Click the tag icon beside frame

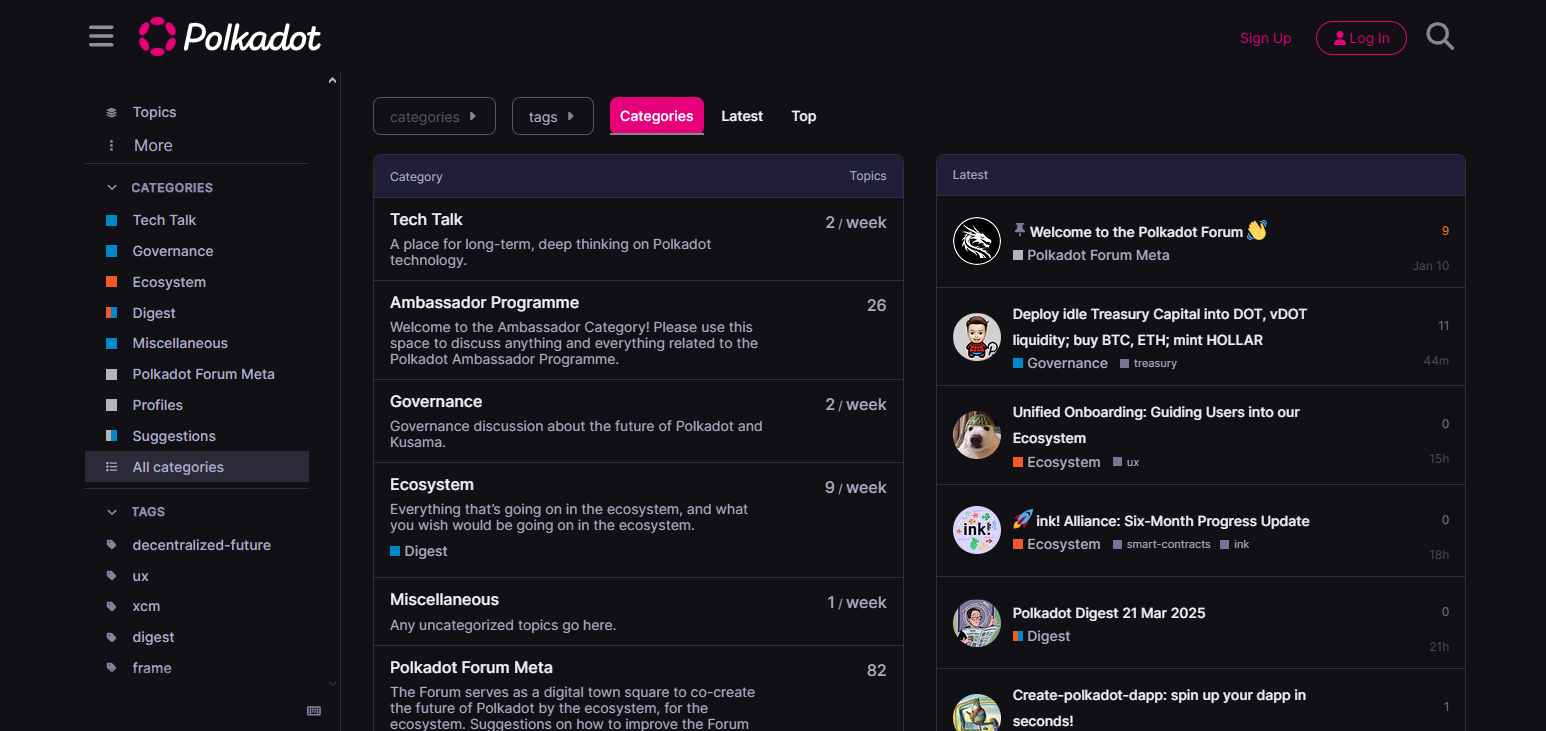(112, 668)
